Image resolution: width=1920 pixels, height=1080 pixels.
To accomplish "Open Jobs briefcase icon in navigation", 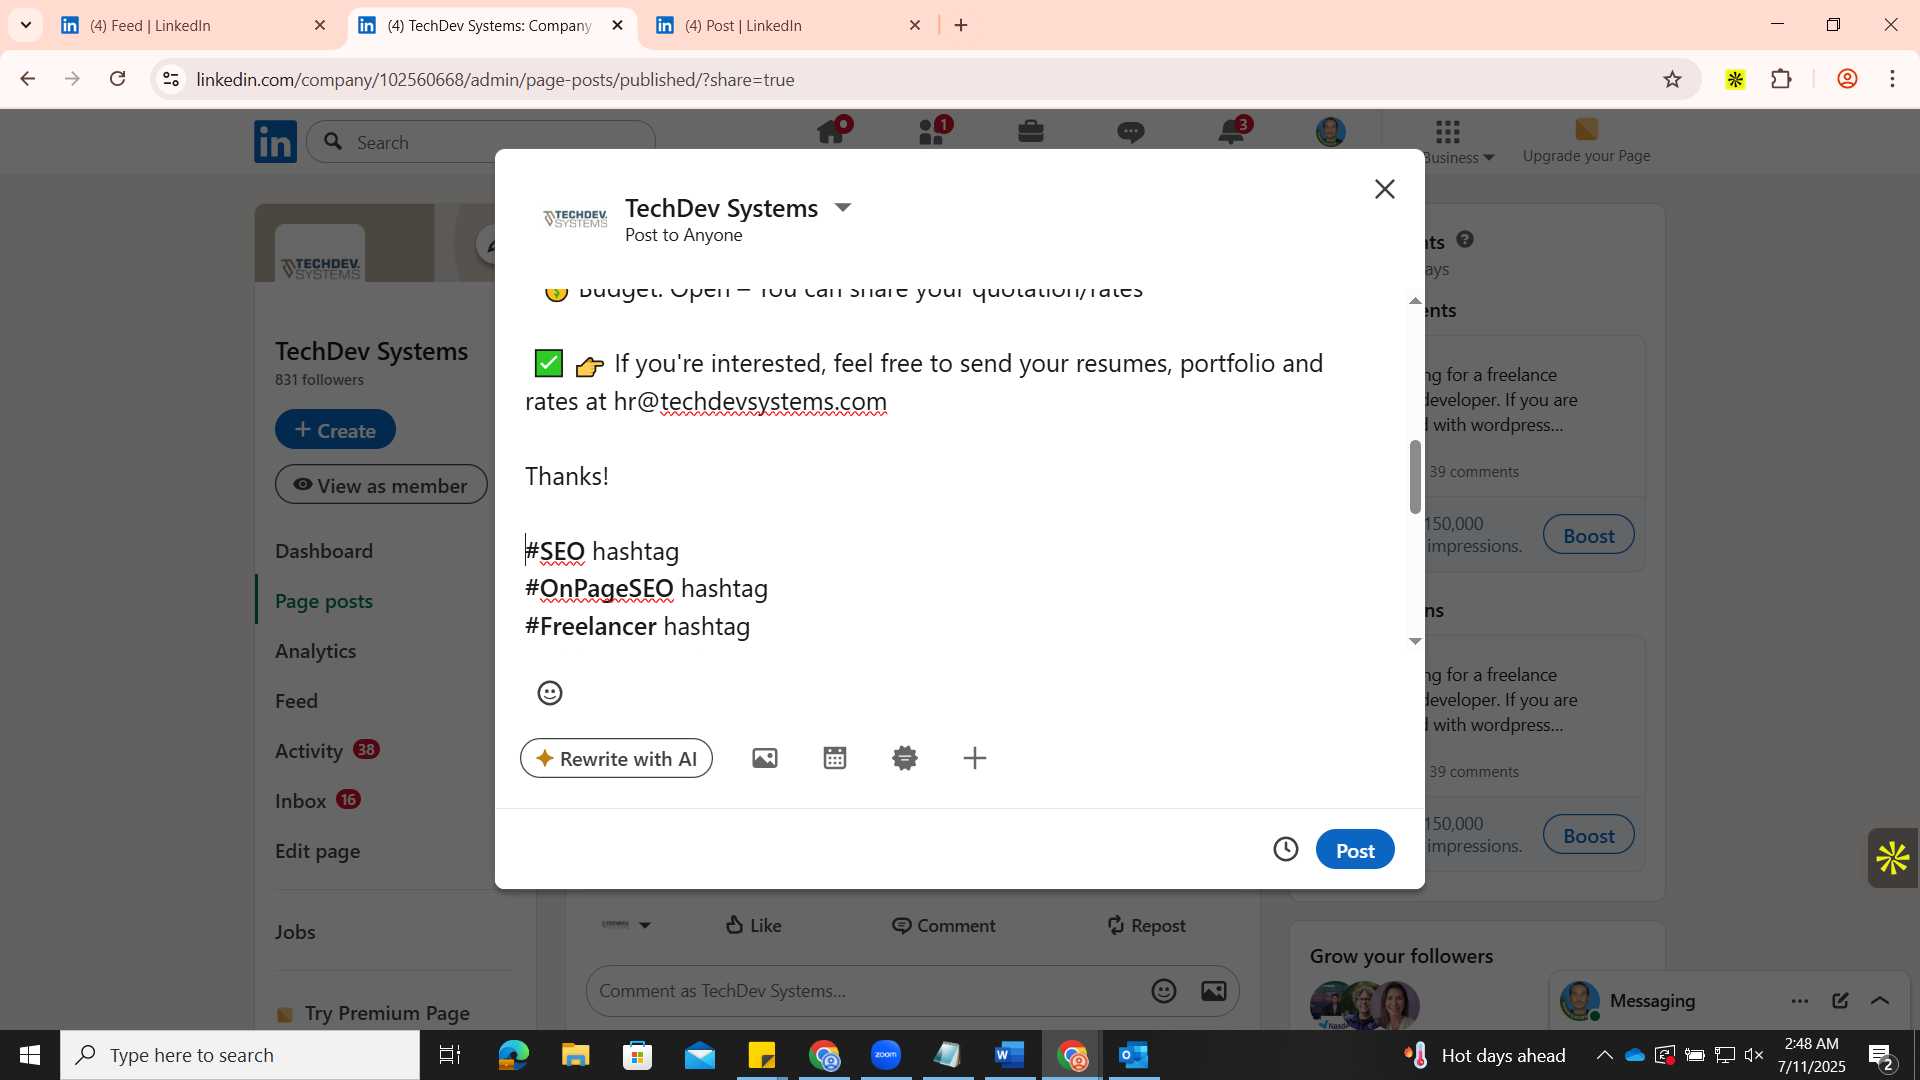I will click(x=1031, y=132).
